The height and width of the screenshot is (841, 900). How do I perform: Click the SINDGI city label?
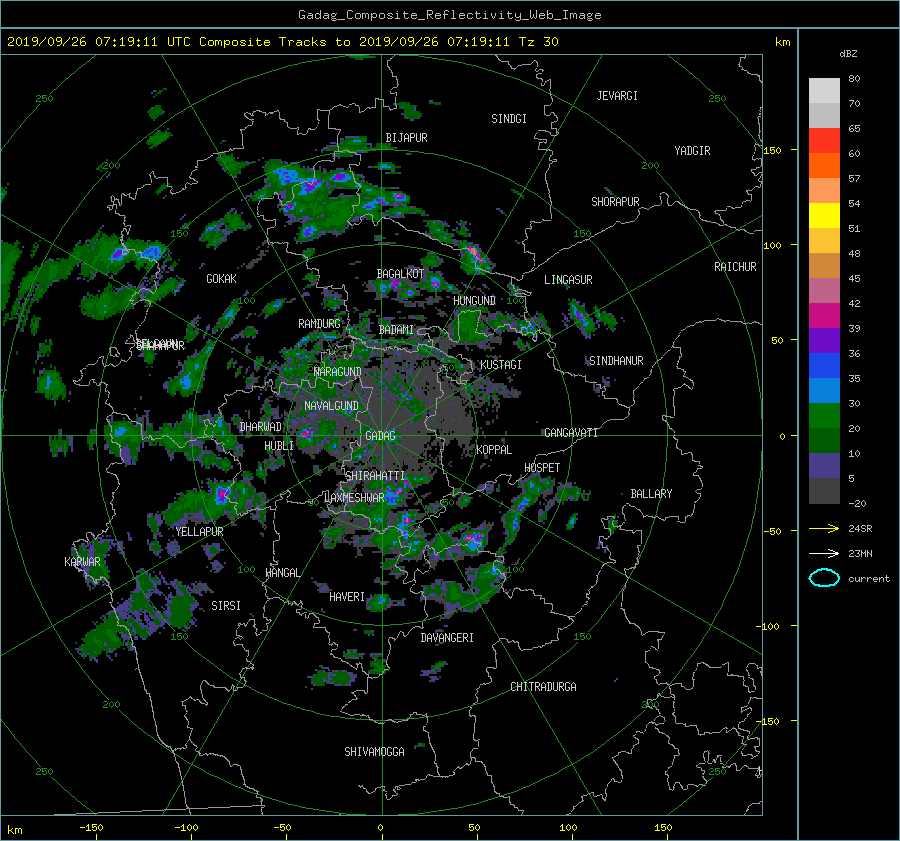pos(509,119)
